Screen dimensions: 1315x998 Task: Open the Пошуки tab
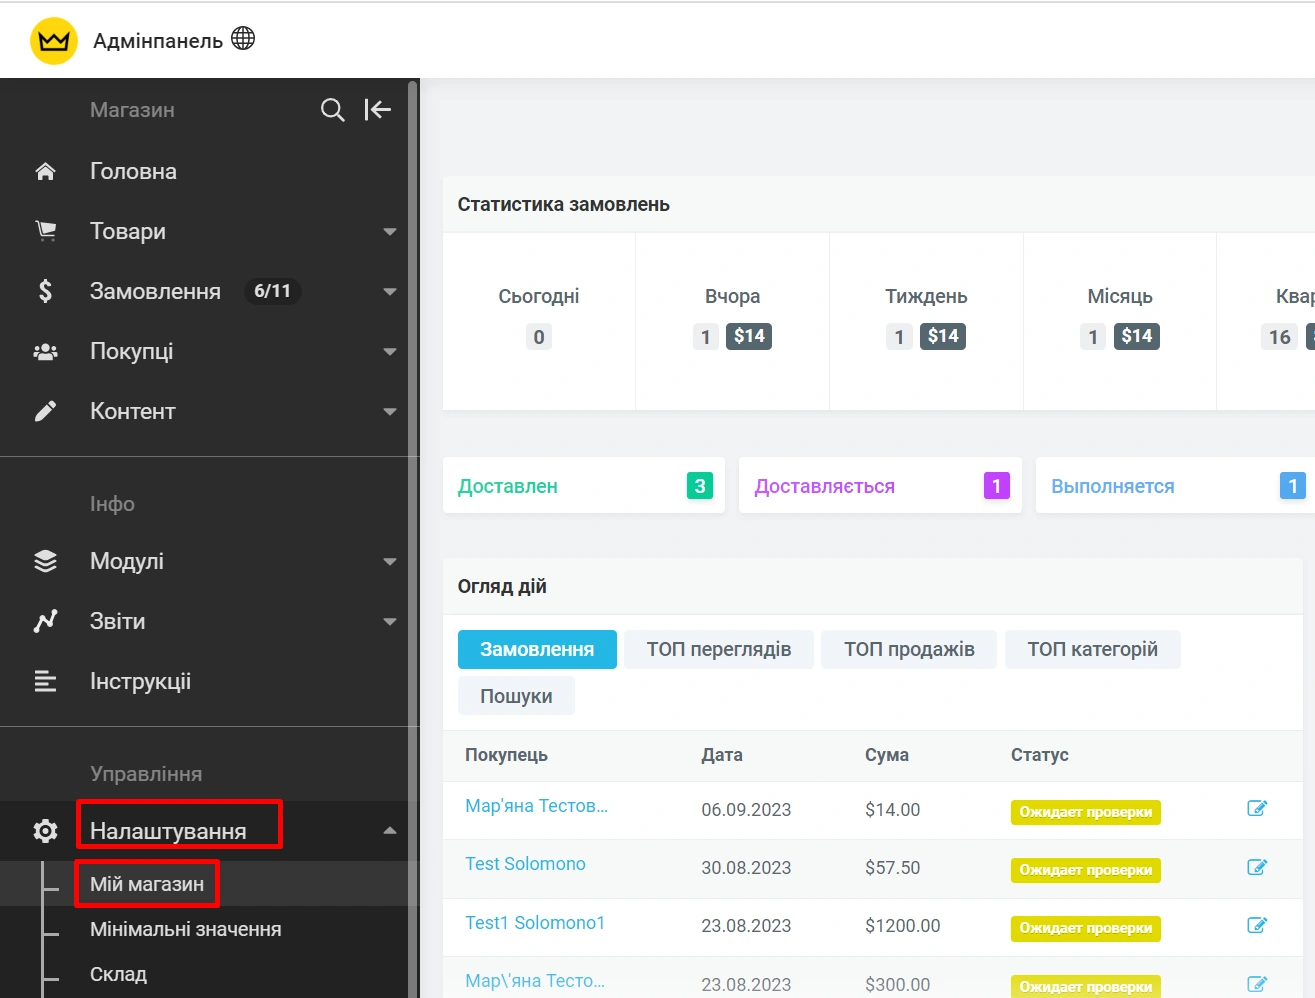coord(516,696)
